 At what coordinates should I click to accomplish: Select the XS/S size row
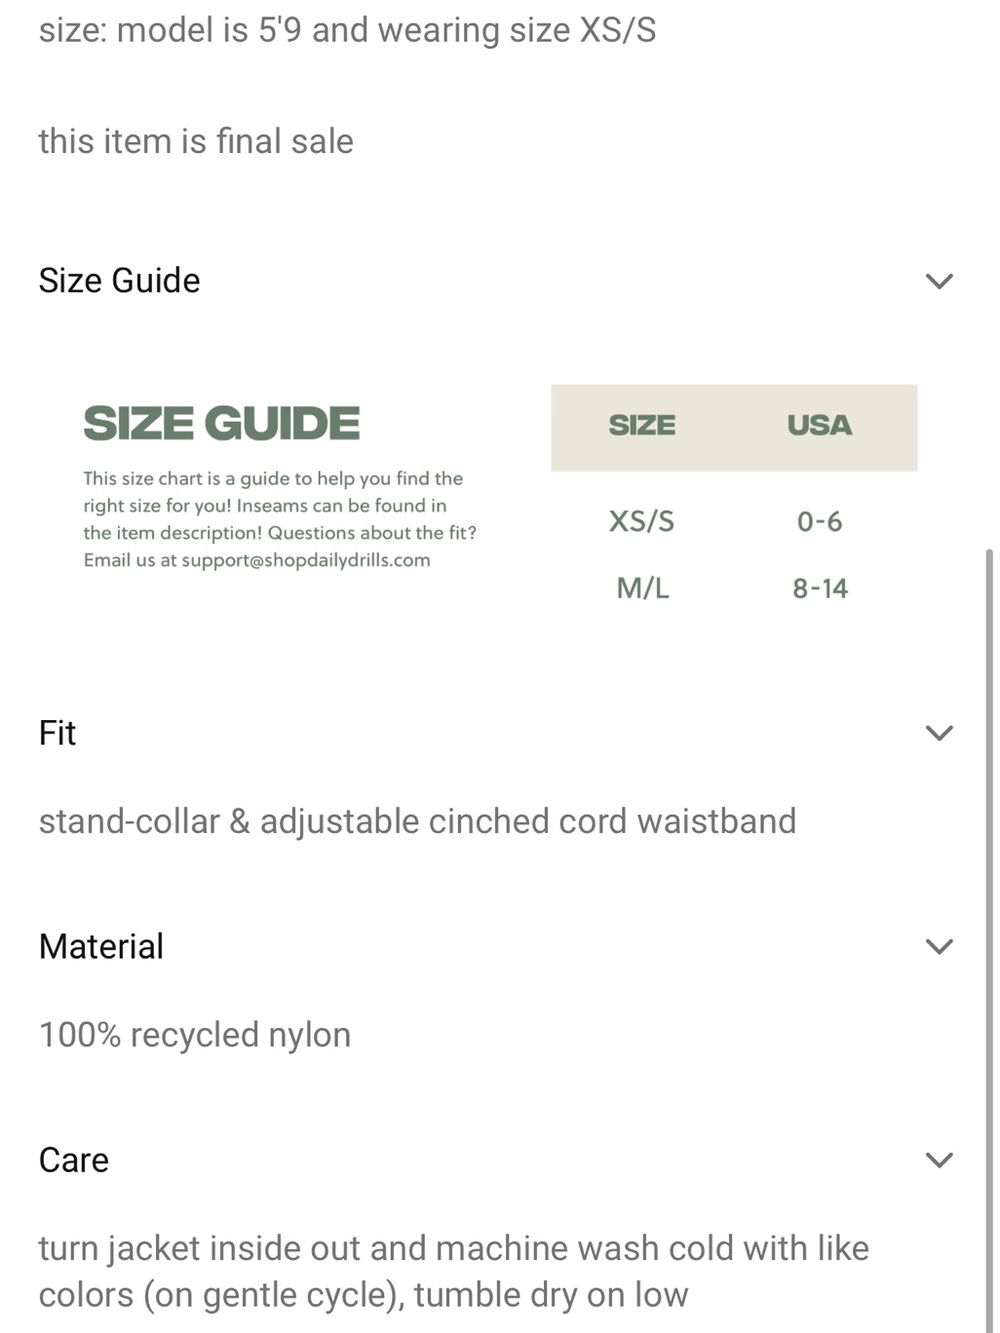pos(733,521)
